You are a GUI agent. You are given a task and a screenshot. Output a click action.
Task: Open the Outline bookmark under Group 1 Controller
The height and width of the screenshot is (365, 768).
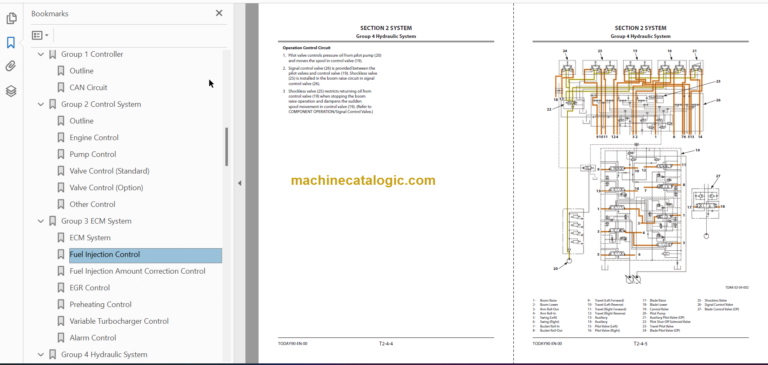coord(81,71)
